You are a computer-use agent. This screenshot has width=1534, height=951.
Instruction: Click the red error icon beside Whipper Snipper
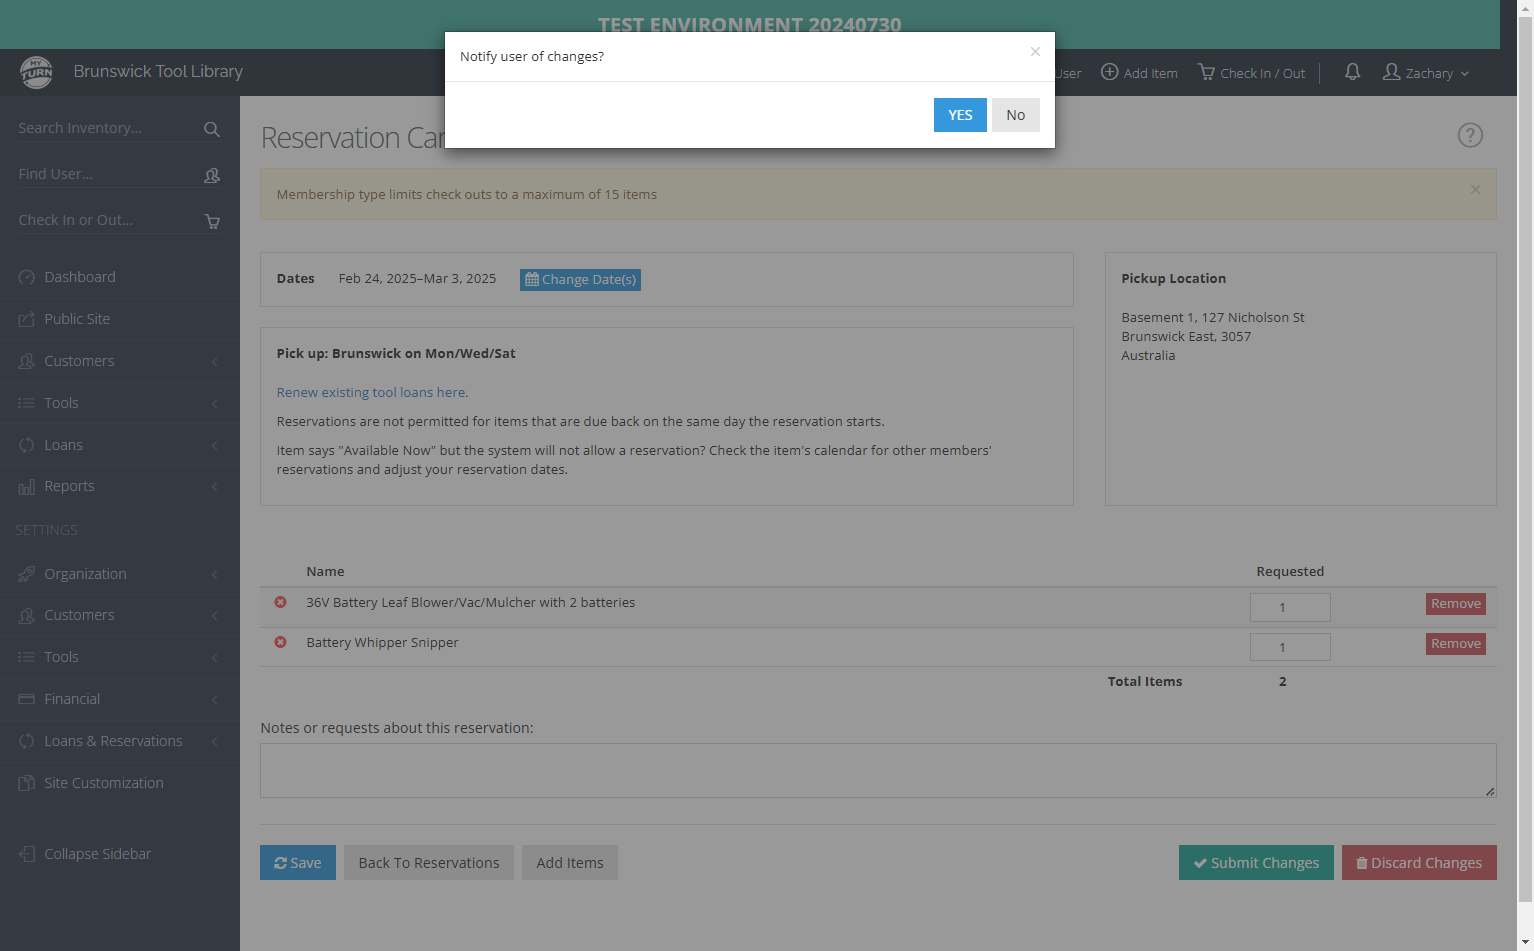[281, 642]
